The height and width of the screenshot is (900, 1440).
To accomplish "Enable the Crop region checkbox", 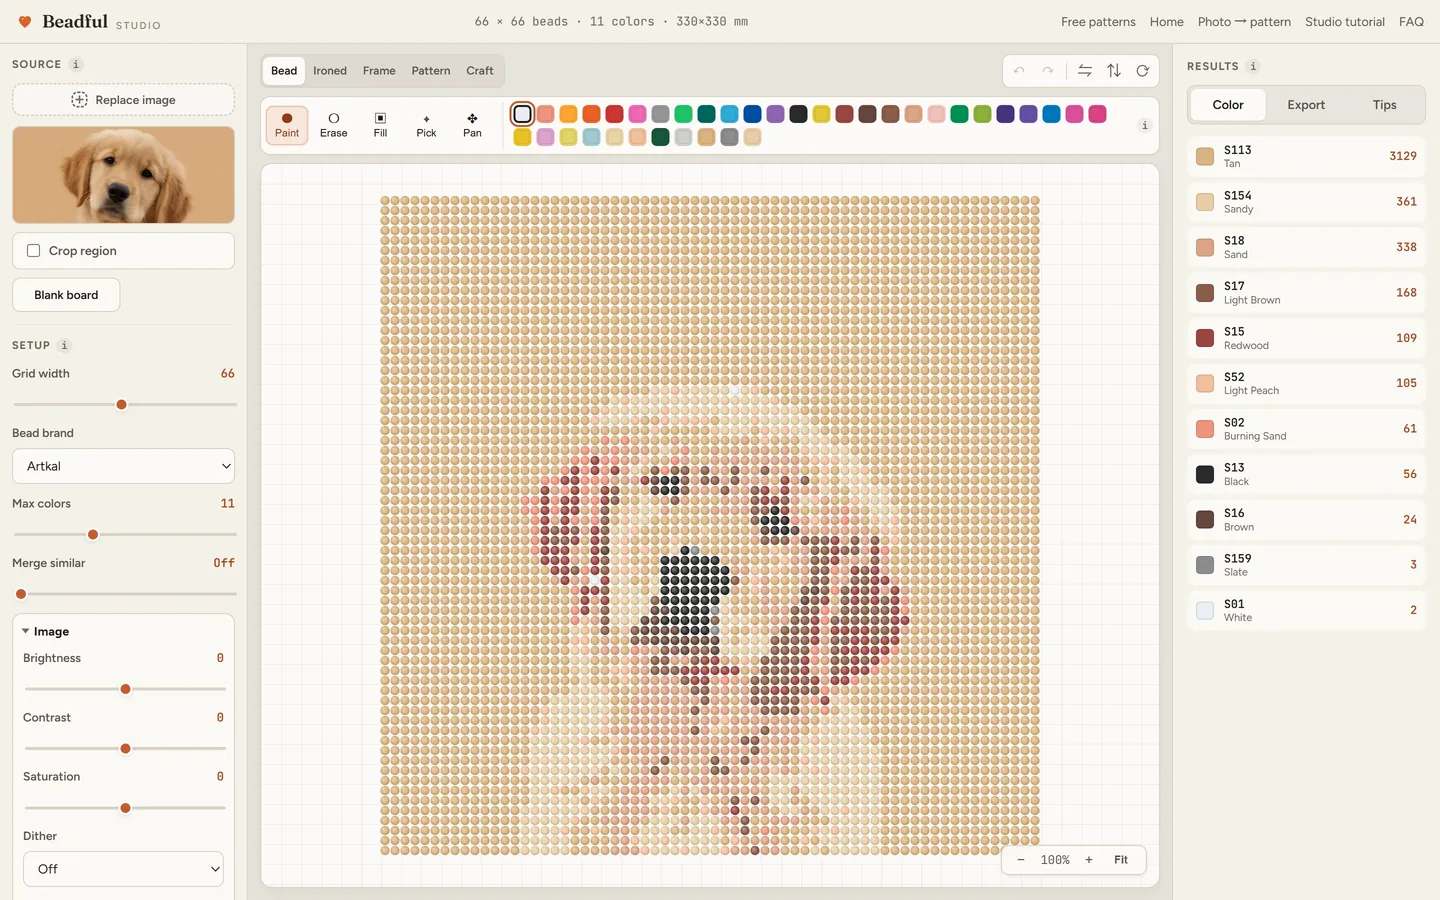I will click(34, 251).
